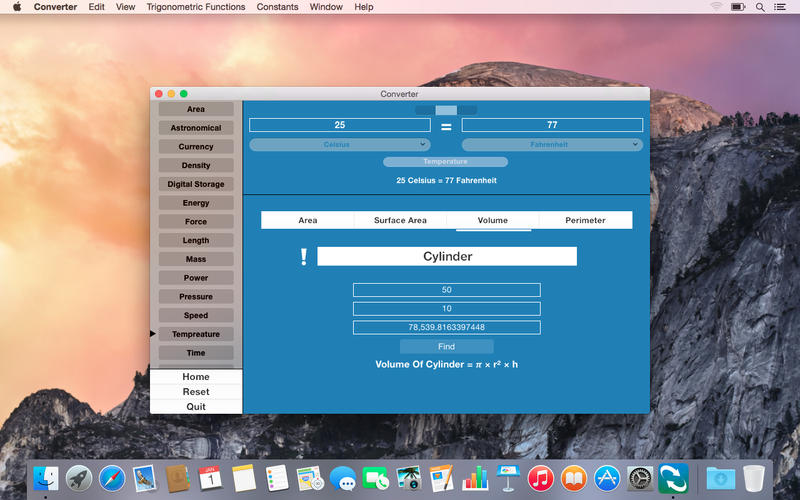Open Spotlight search magnifier in menu bar

point(760,7)
